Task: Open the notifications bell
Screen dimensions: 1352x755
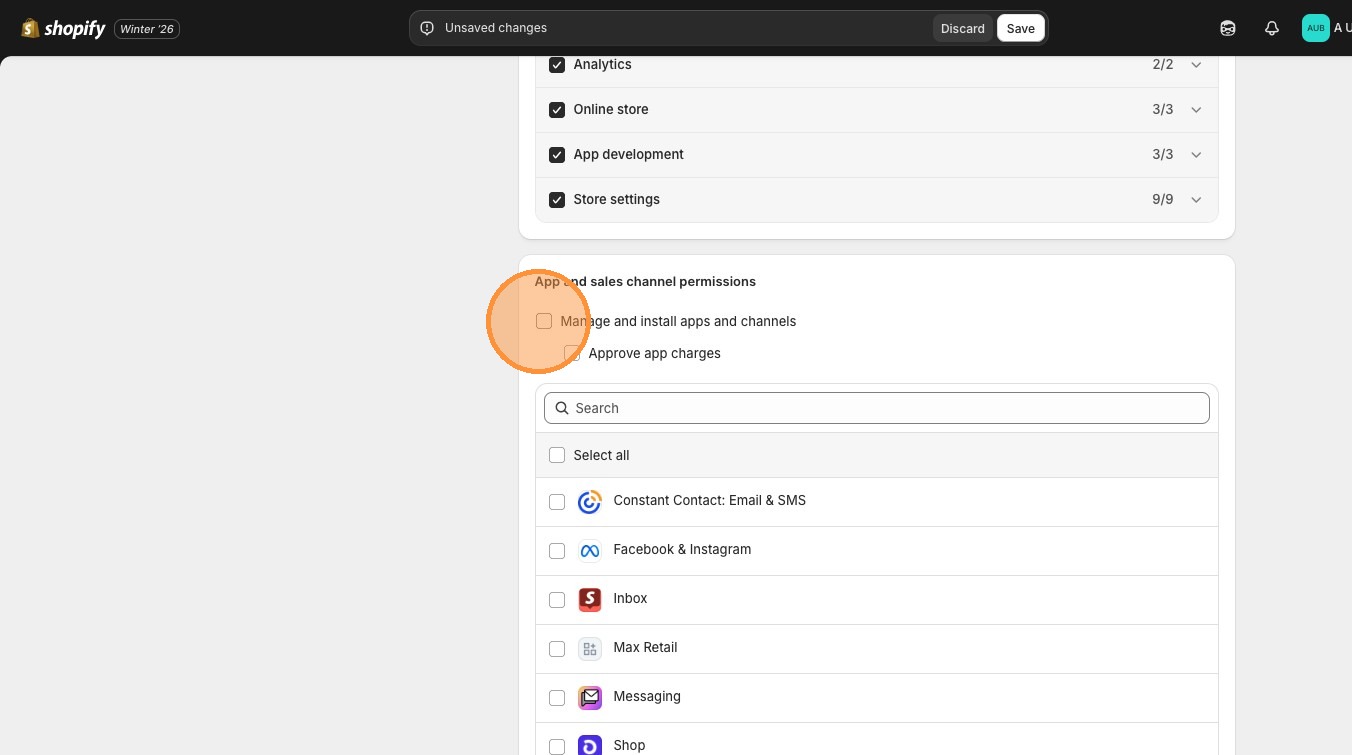Action: point(1272,28)
